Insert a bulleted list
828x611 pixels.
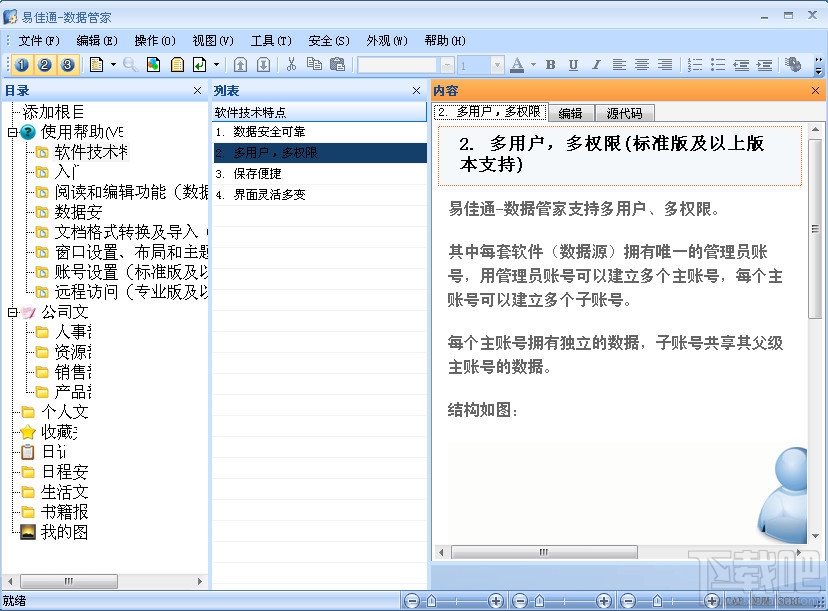tap(718, 65)
